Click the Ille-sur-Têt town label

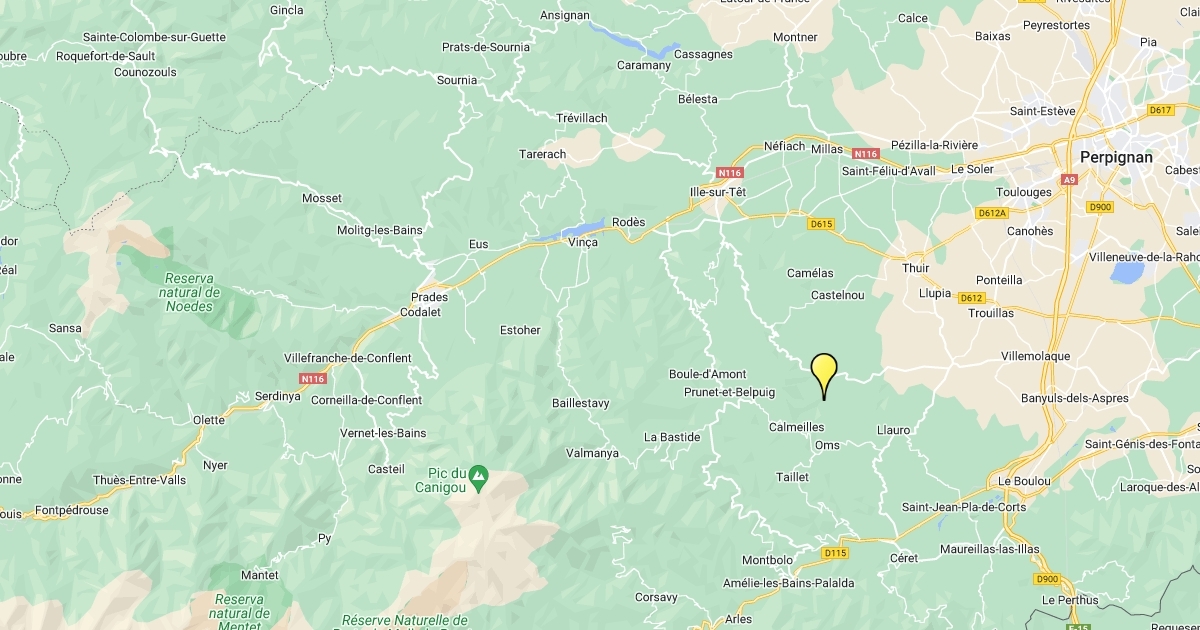click(x=711, y=192)
